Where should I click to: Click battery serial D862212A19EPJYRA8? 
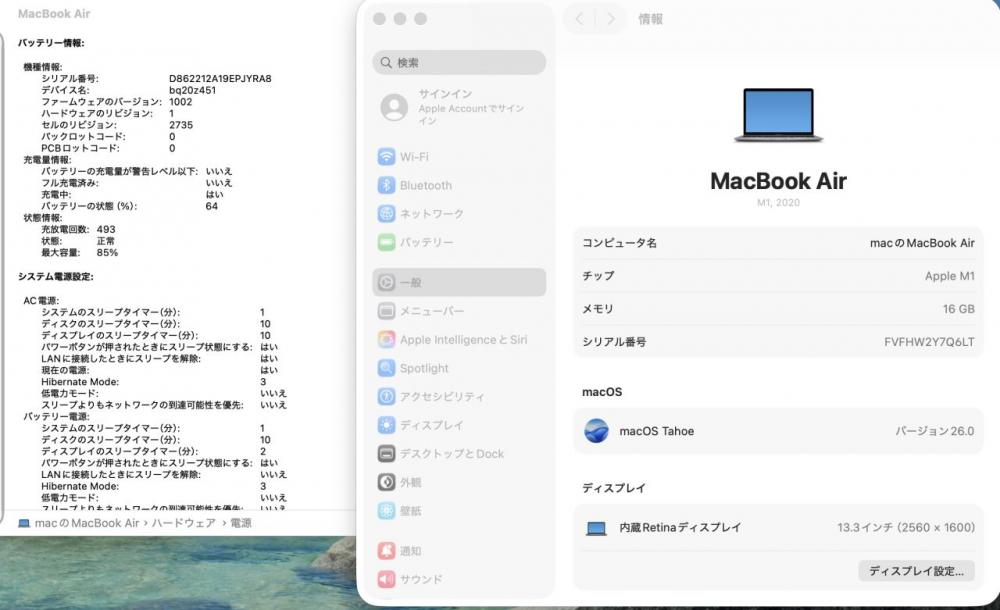[x=220, y=78]
